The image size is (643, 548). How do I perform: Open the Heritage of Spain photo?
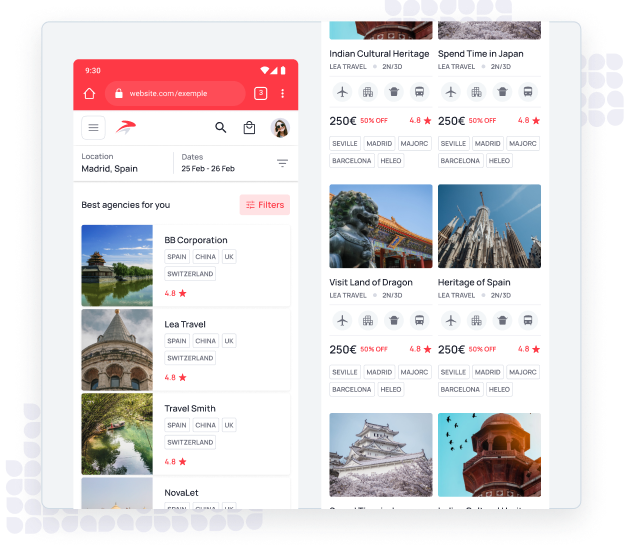click(489, 226)
